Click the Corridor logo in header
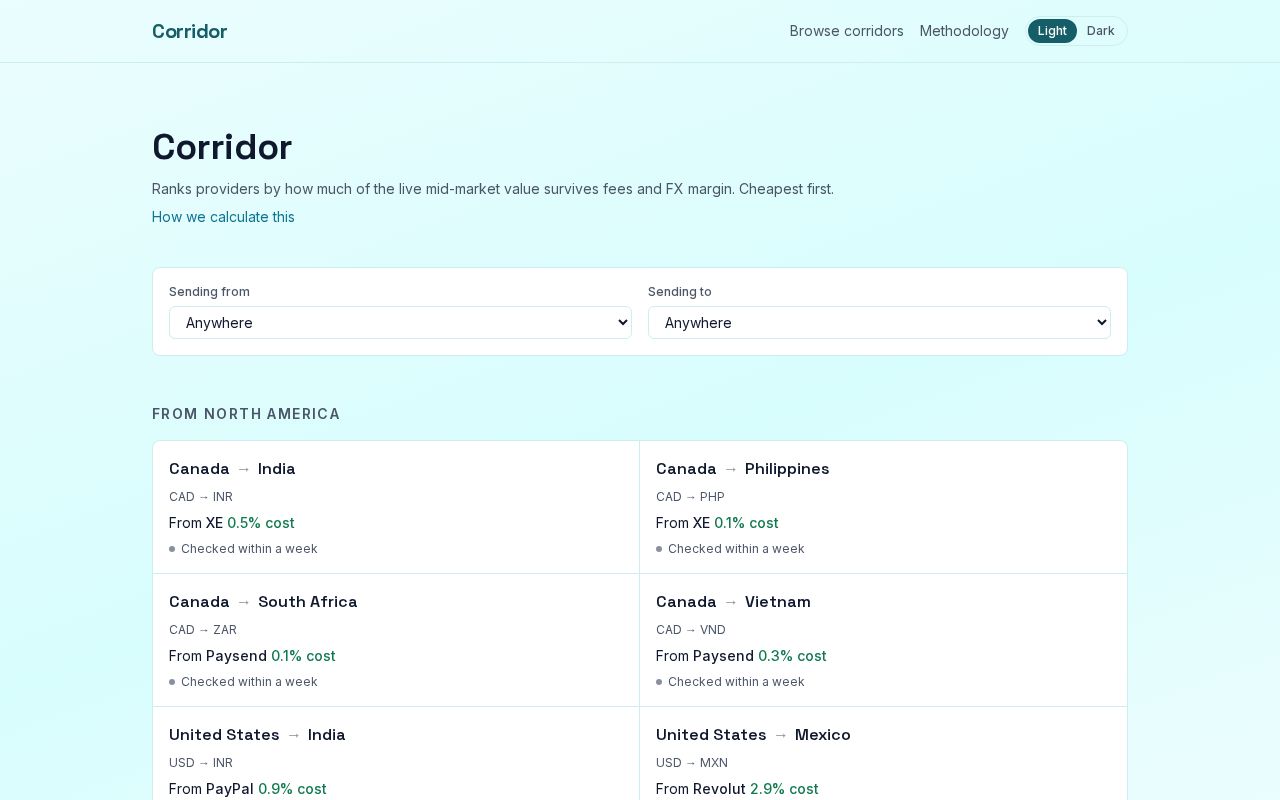The height and width of the screenshot is (800, 1280). pyautogui.click(x=189, y=31)
